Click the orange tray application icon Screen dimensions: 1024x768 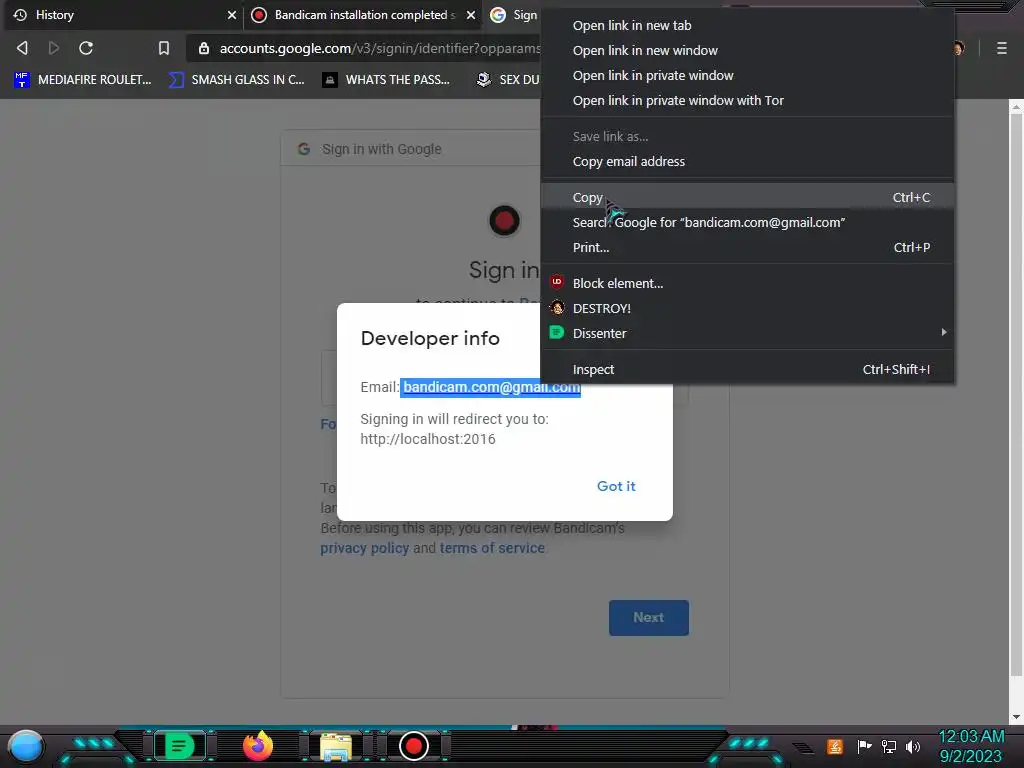pos(835,746)
